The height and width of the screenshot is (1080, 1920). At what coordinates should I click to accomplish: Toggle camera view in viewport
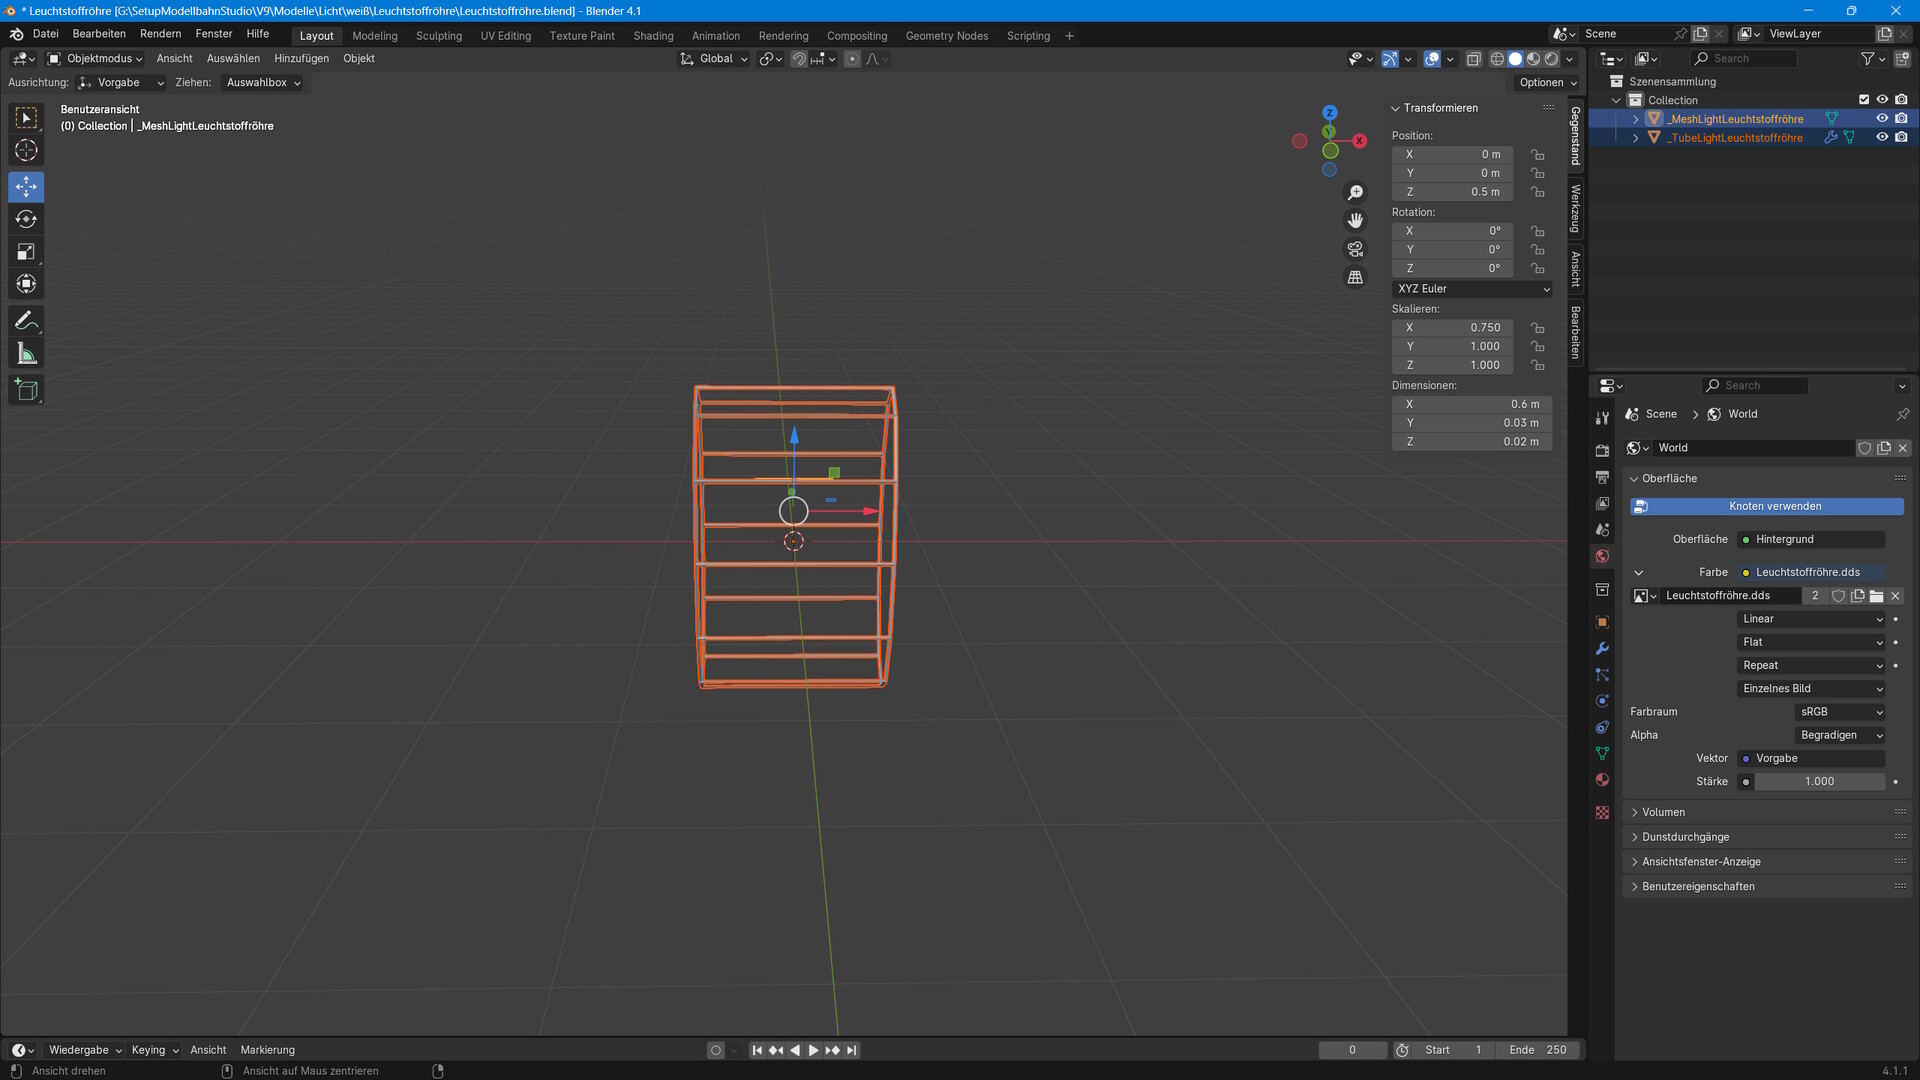1355,249
